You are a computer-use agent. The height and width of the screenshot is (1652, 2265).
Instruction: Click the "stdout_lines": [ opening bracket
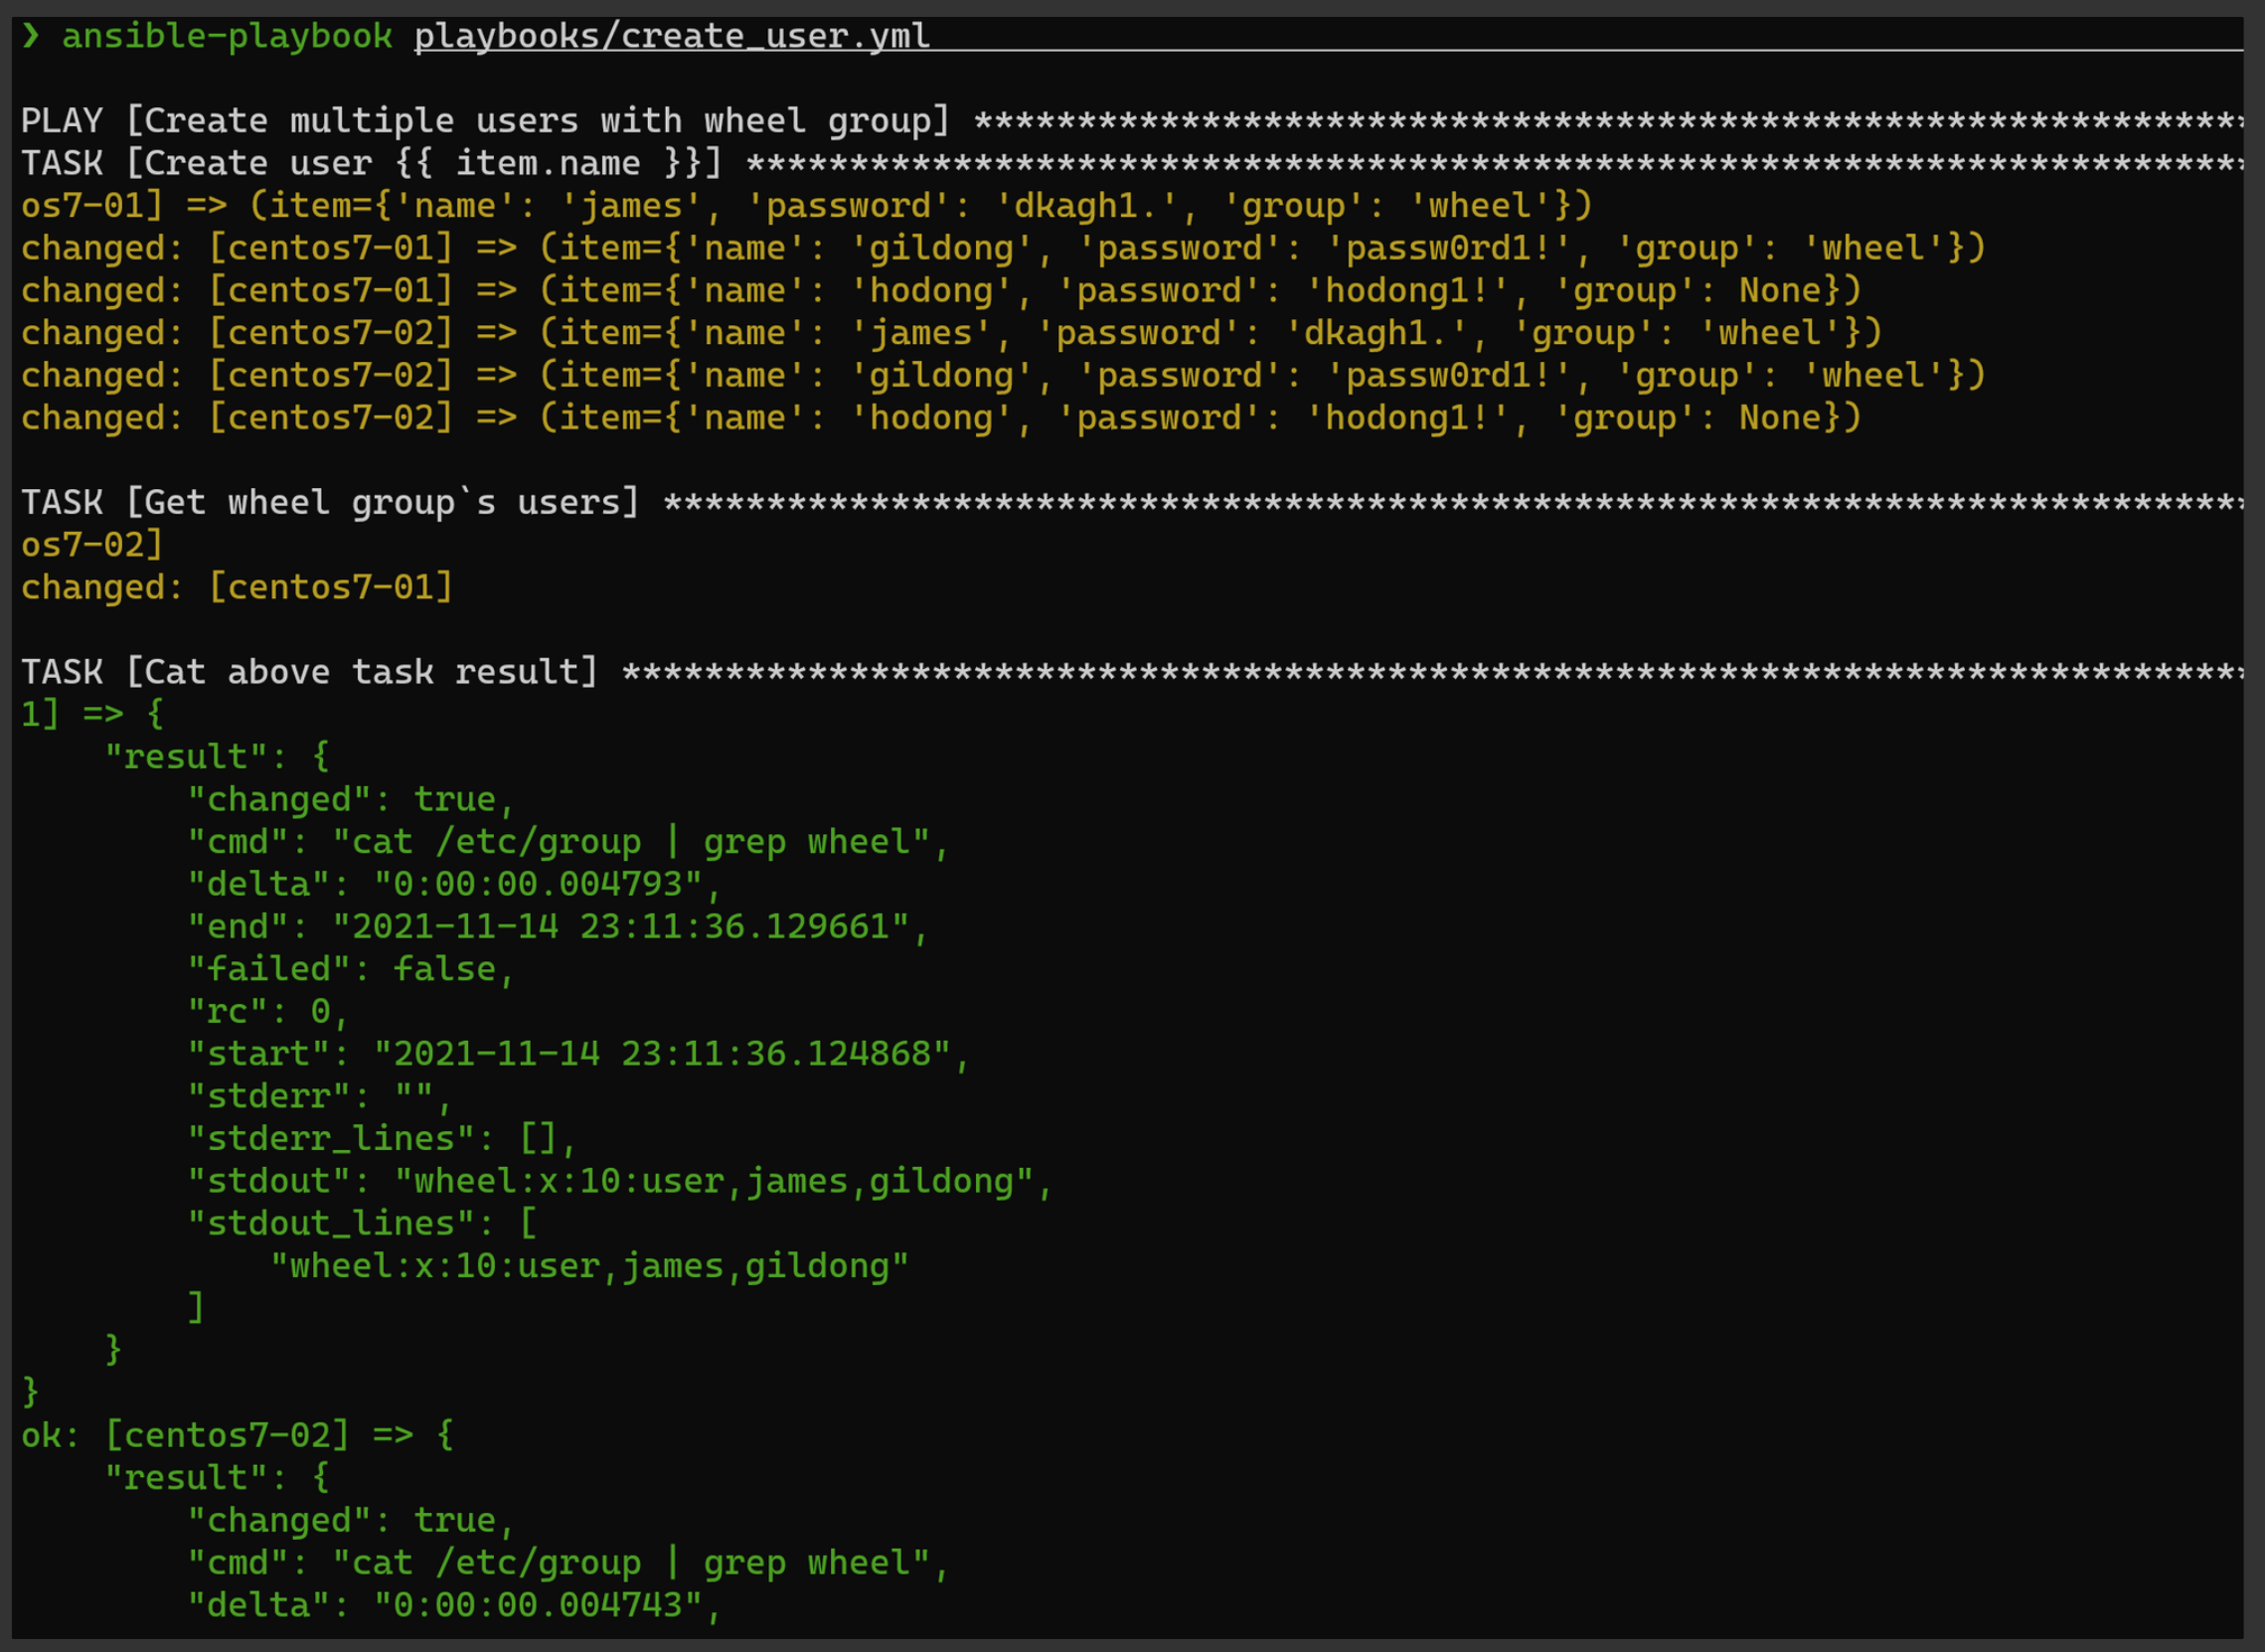coord(528,1223)
